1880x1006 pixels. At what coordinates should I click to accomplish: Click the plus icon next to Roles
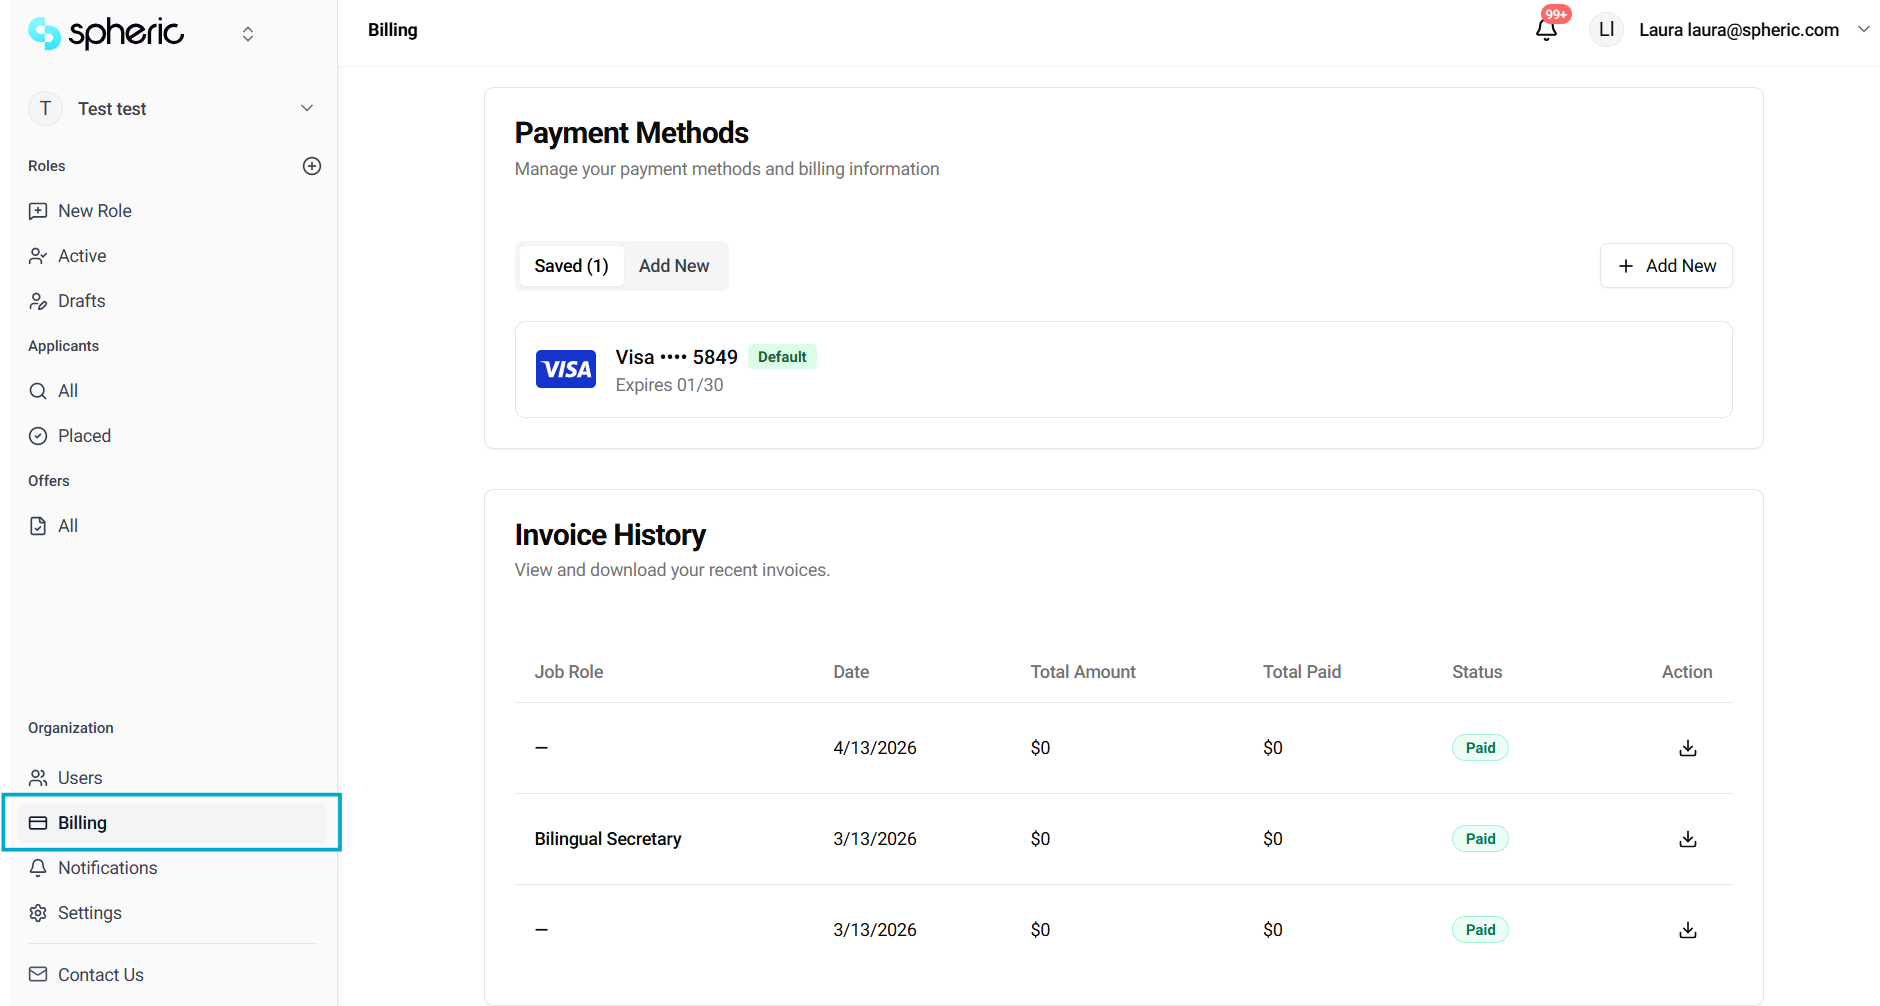click(312, 166)
